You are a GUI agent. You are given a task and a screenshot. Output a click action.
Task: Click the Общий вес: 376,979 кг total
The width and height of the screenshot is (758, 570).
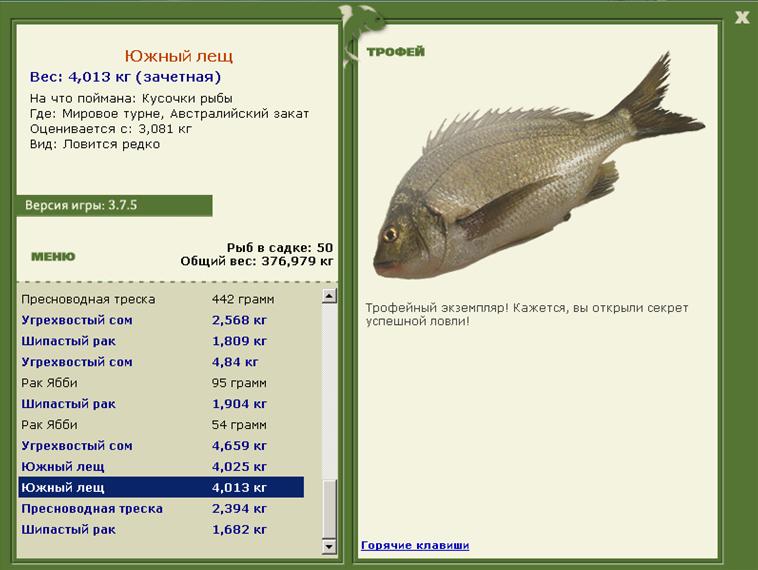point(257,262)
